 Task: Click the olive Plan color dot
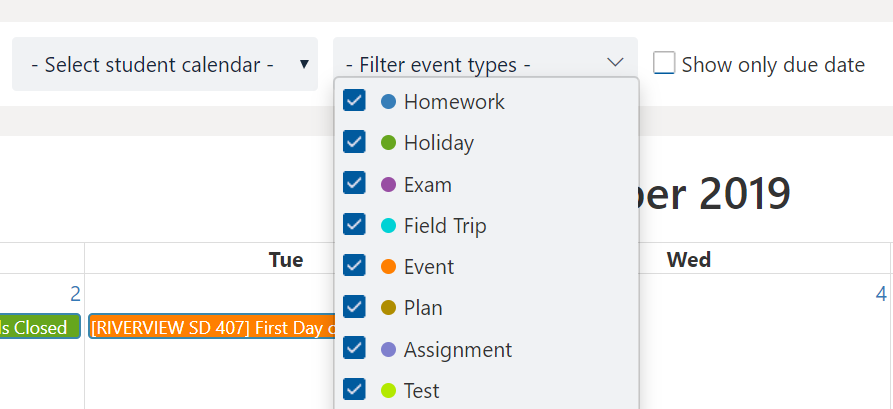click(x=388, y=308)
